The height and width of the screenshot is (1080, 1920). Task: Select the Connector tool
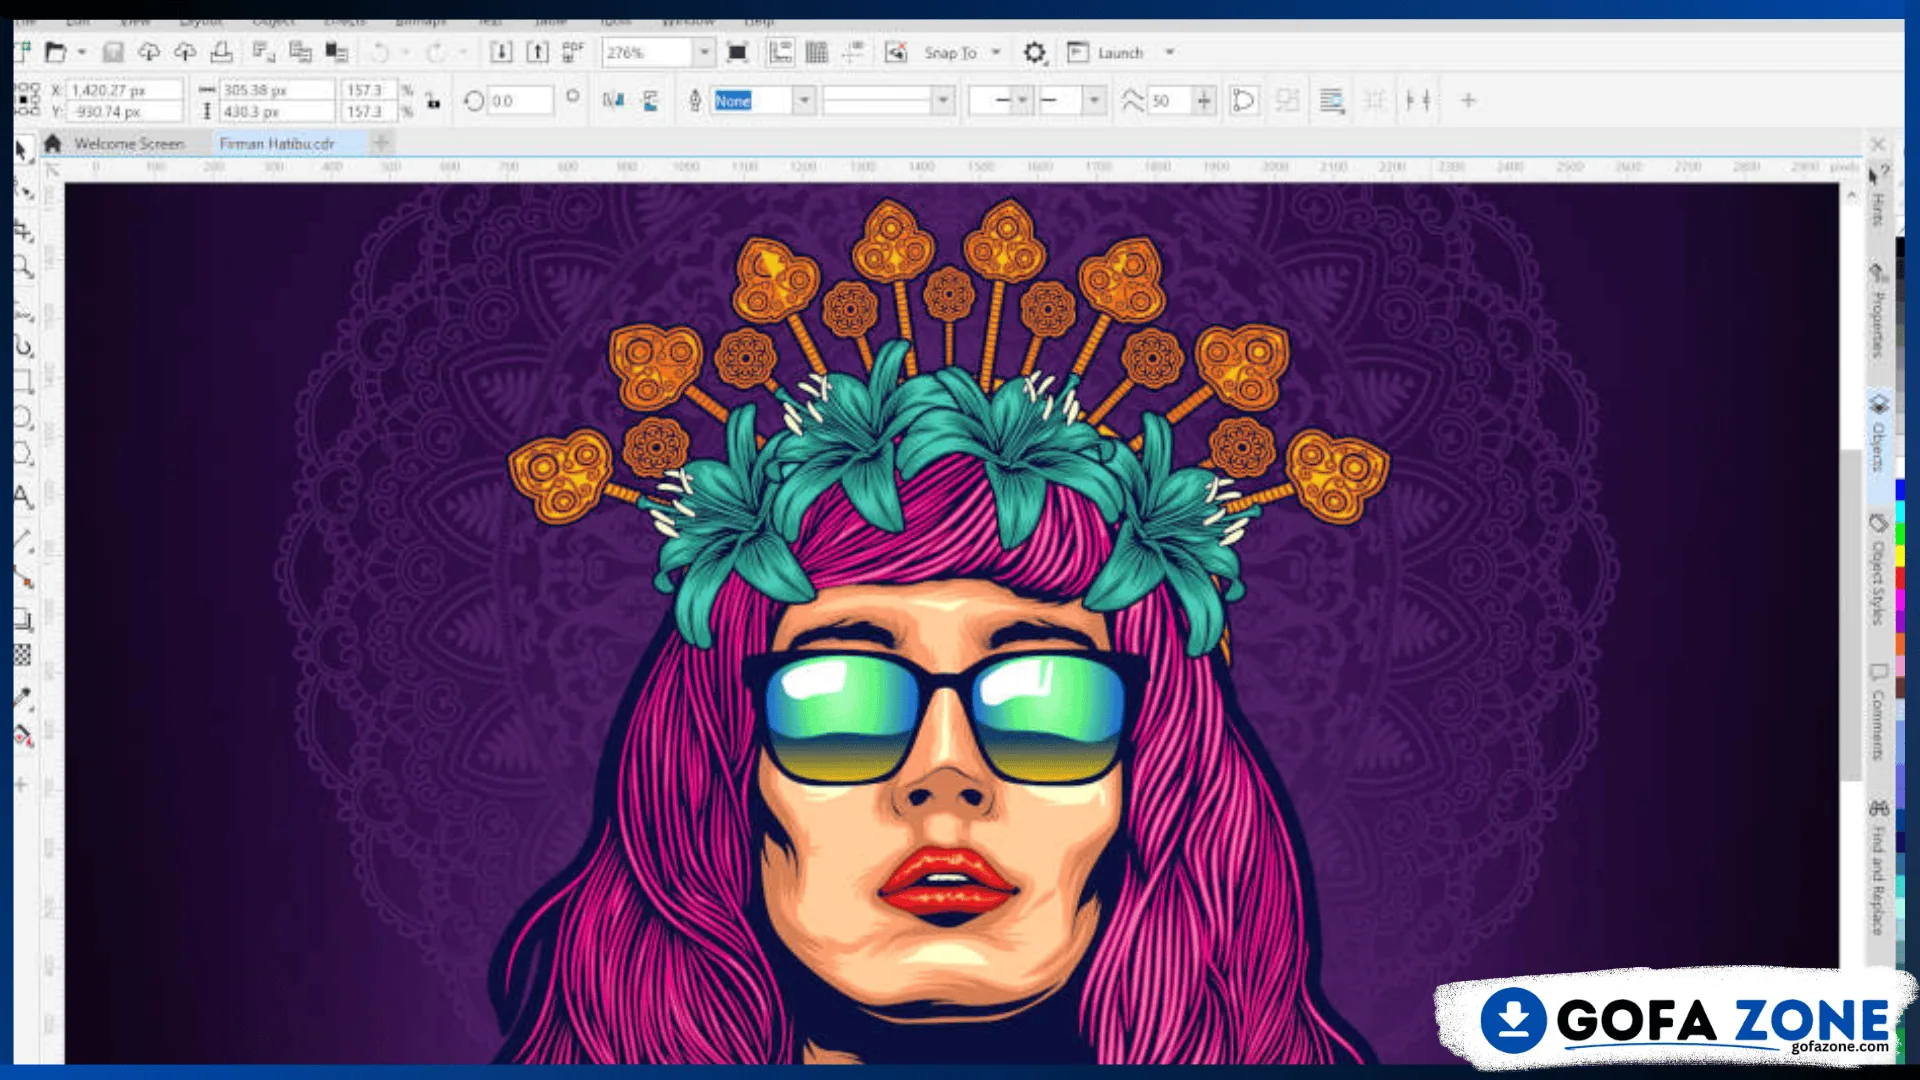[x=22, y=577]
